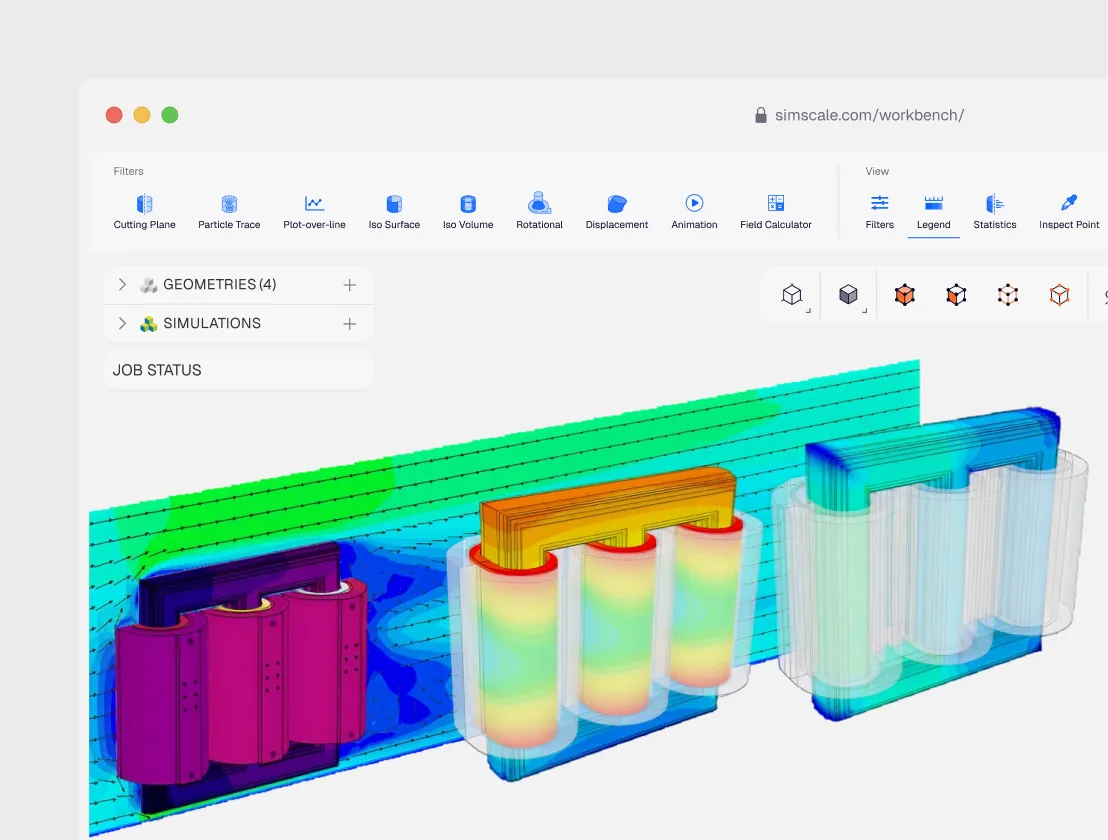The height and width of the screenshot is (840, 1108).
Task: Select the dotted node selection cube
Action: (x=1008, y=295)
